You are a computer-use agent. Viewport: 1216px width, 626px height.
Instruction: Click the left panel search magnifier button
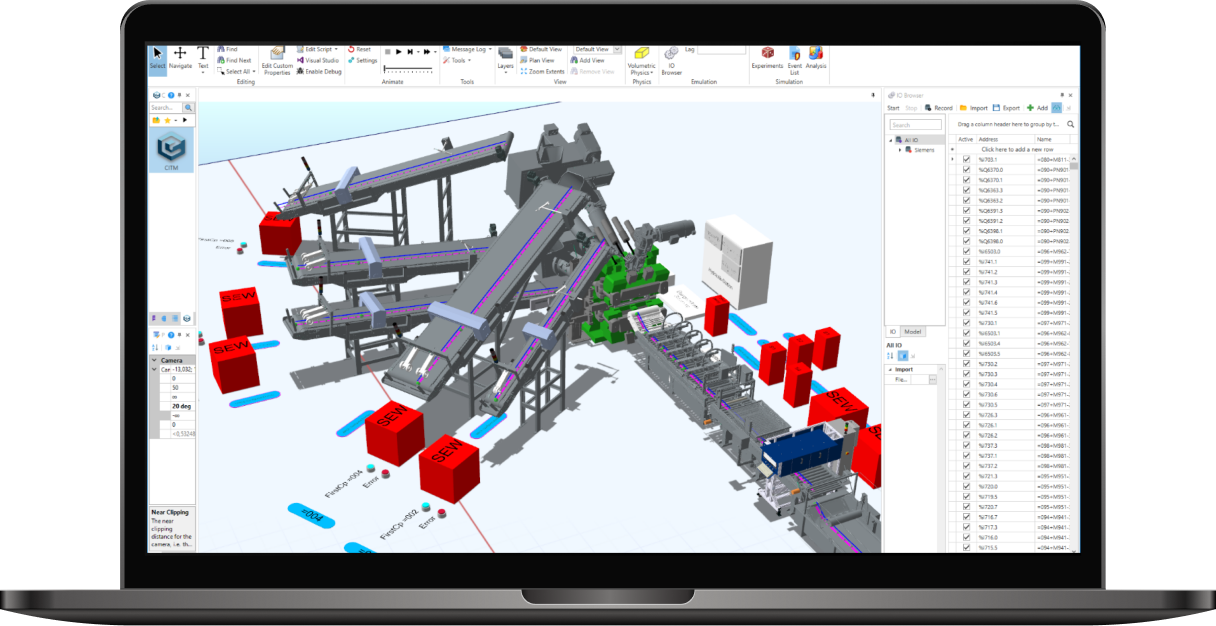[x=188, y=107]
